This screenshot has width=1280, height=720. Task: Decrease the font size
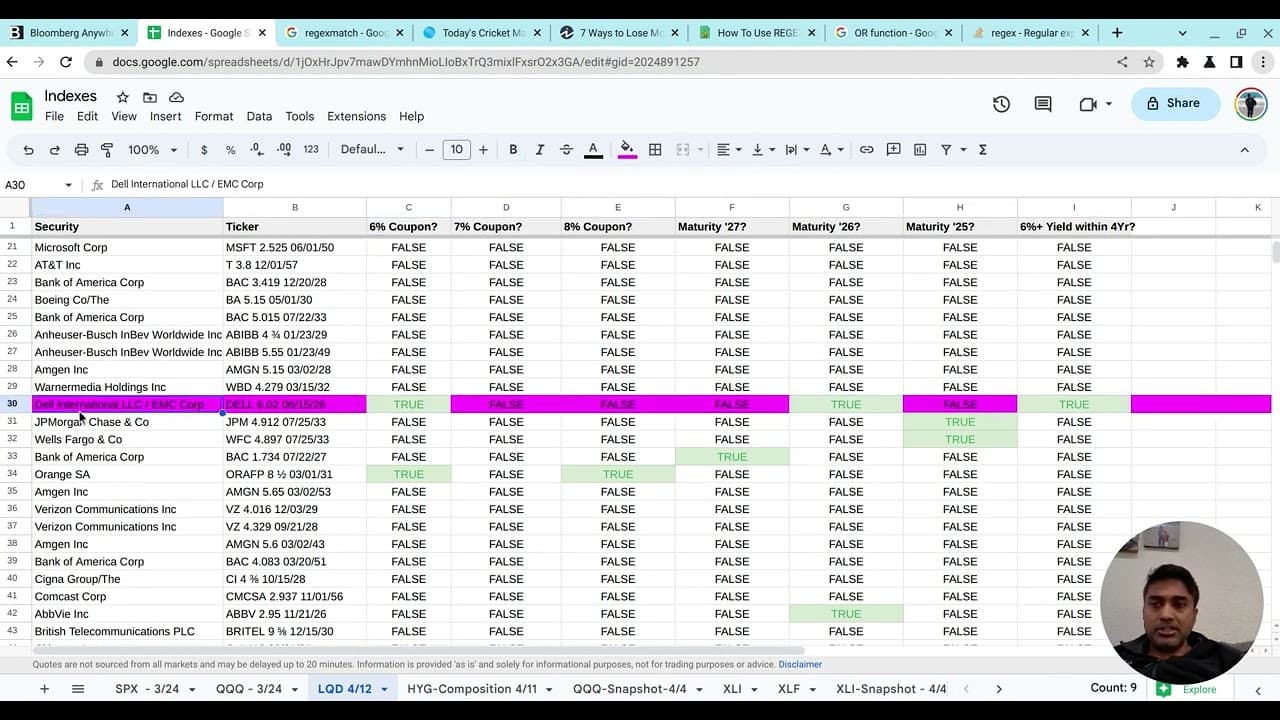coord(430,150)
